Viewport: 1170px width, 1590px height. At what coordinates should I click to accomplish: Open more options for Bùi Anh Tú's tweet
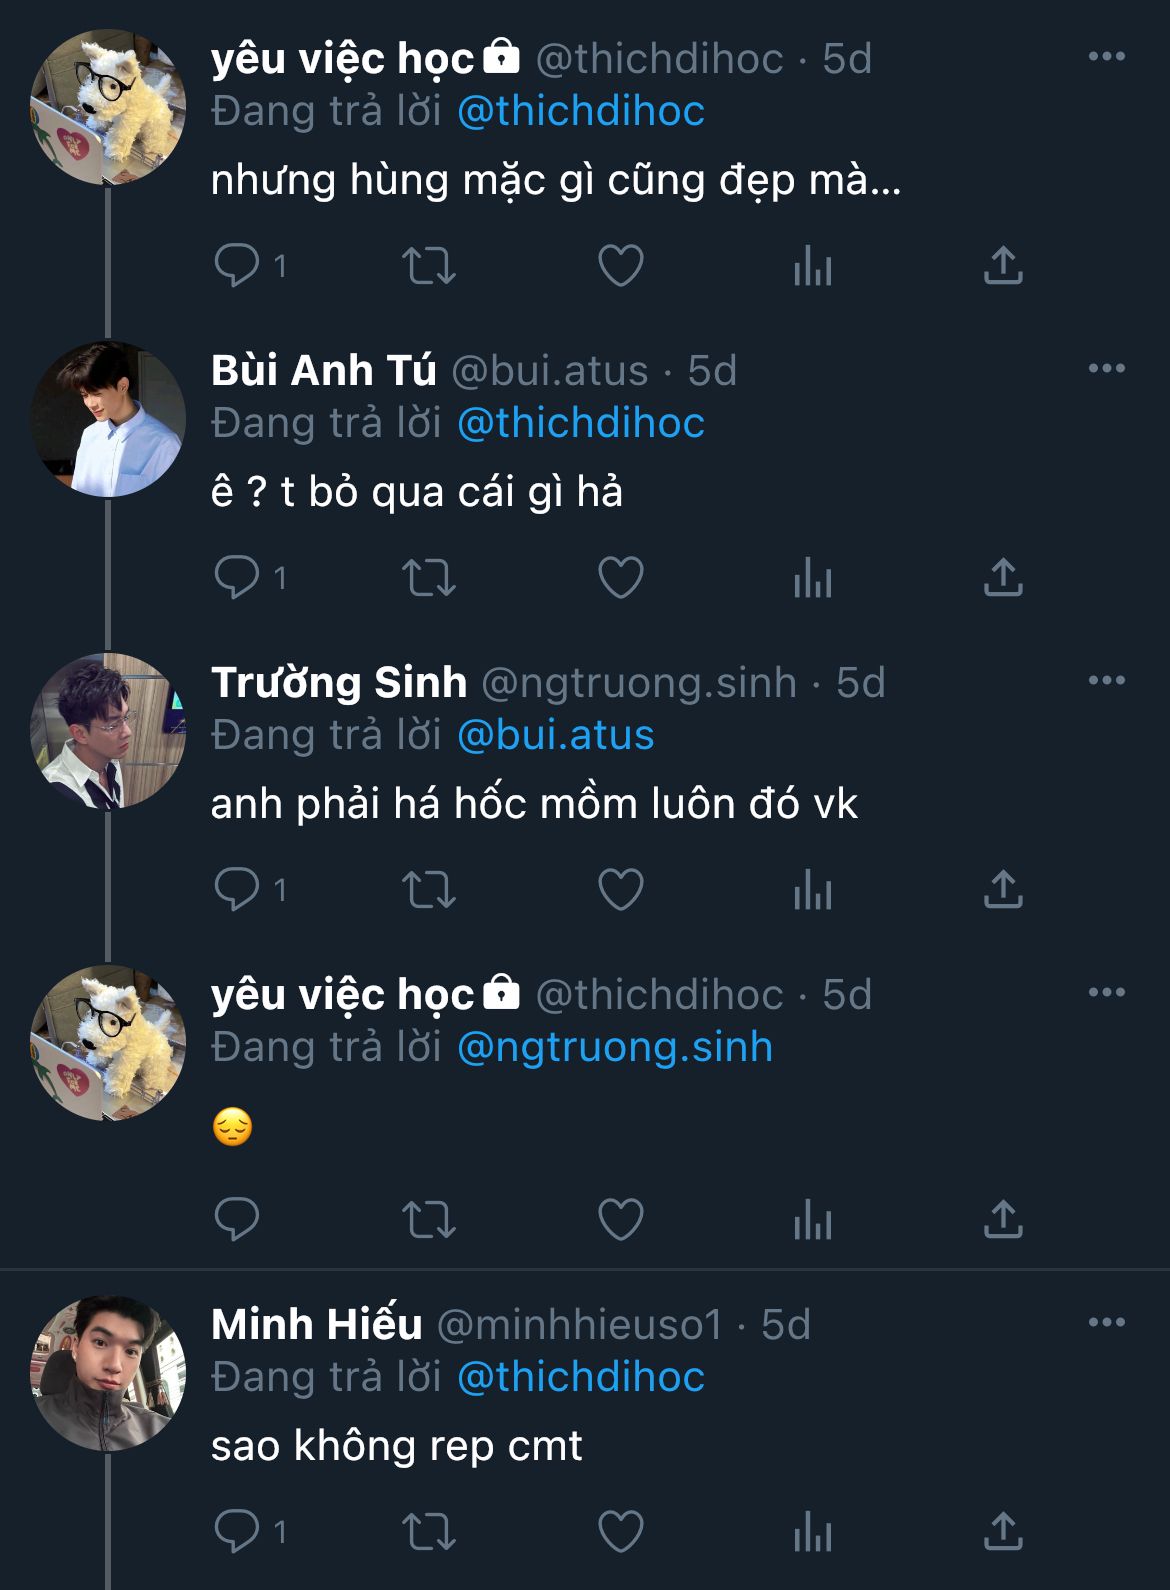(x=1106, y=369)
